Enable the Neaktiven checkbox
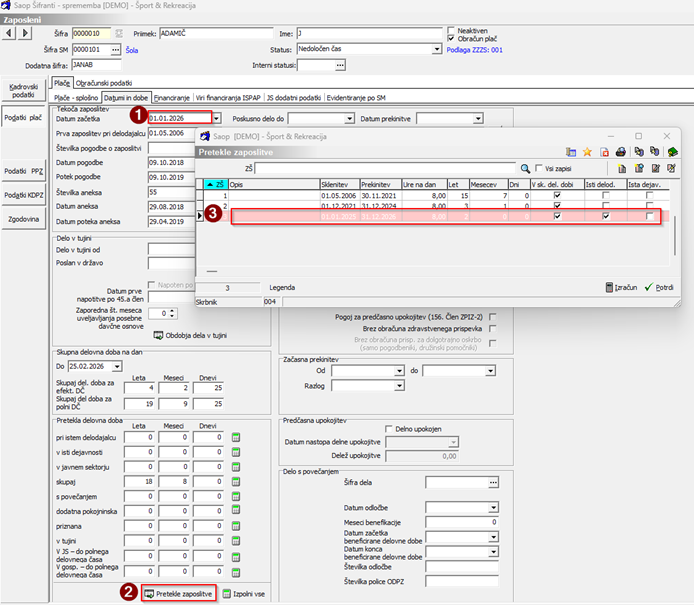Image resolution: width=694 pixels, height=605 pixels. tap(451, 30)
